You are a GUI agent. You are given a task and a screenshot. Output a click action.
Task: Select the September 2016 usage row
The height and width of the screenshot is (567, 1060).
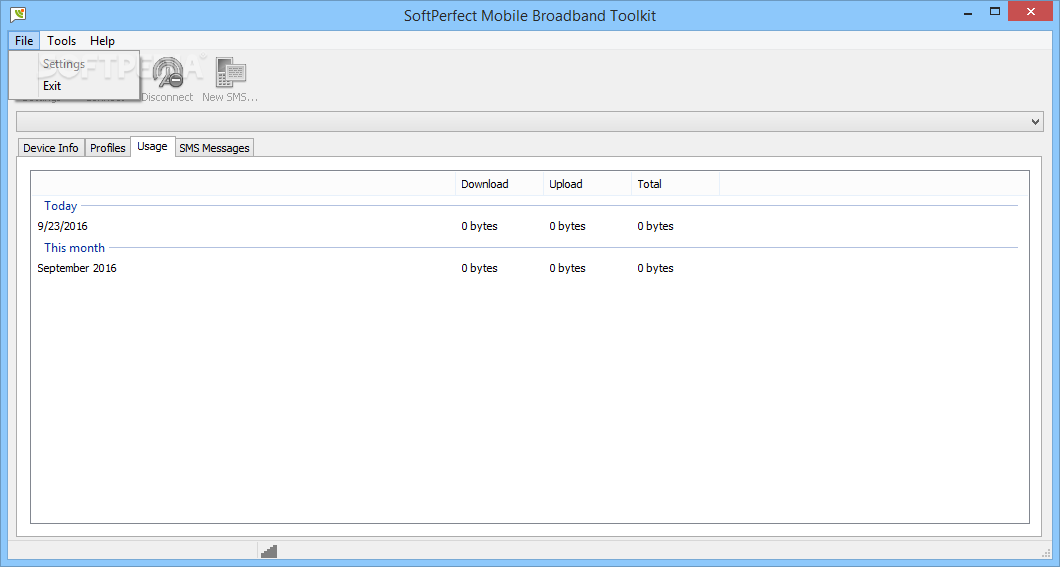click(x=530, y=268)
